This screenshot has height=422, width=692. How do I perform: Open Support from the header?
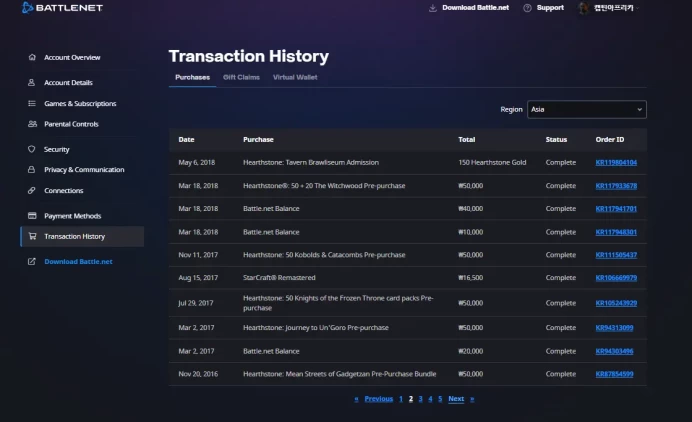(x=550, y=8)
